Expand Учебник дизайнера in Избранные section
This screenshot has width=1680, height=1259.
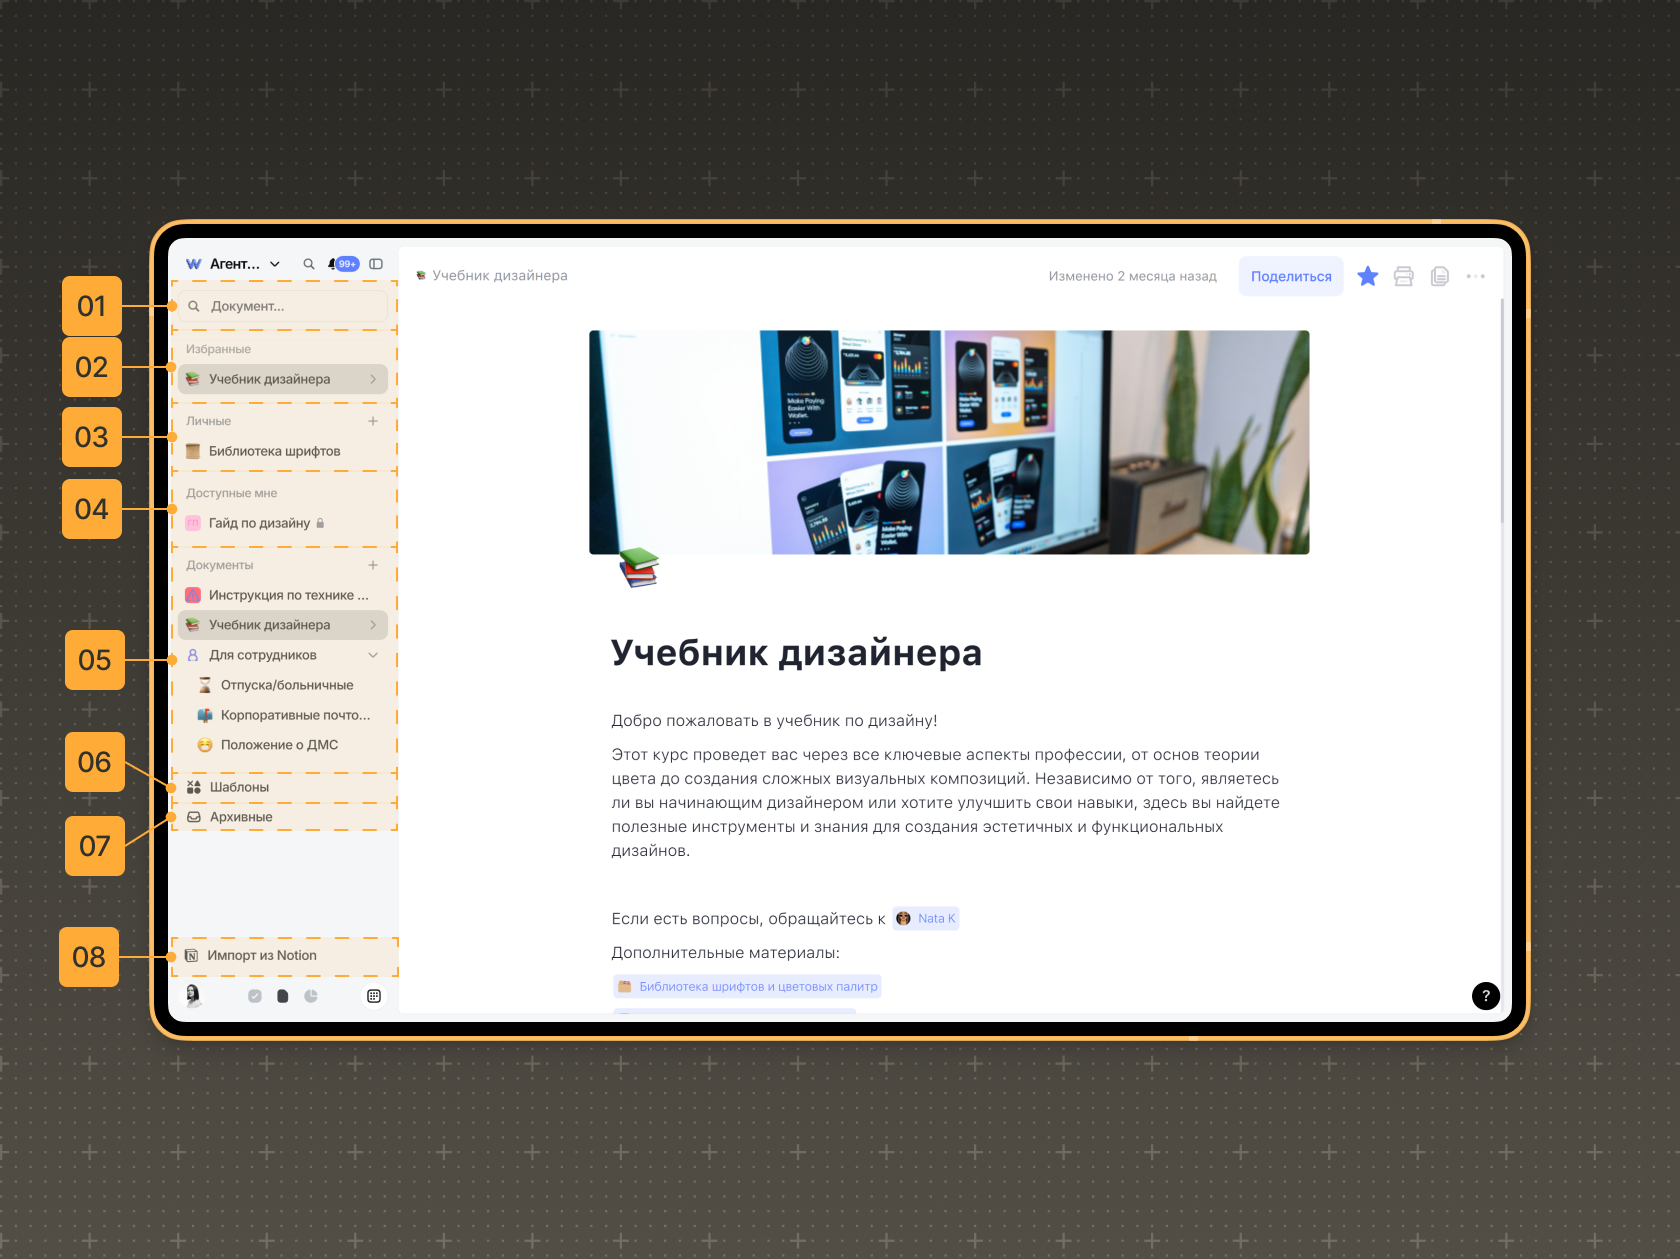coord(373,379)
